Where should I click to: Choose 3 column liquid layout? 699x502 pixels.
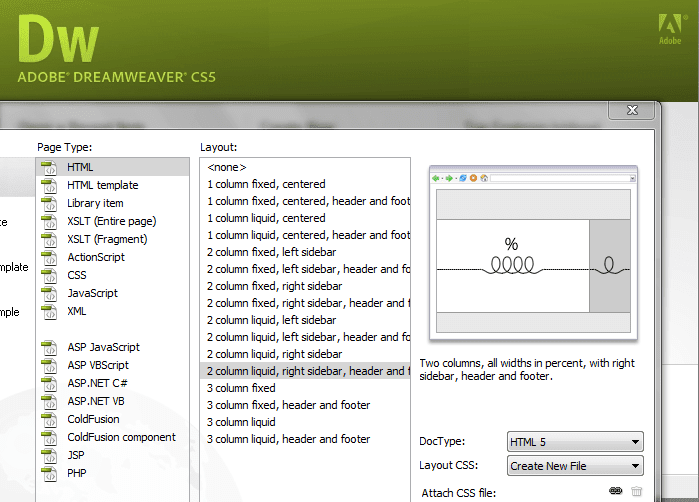(x=305, y=422)
